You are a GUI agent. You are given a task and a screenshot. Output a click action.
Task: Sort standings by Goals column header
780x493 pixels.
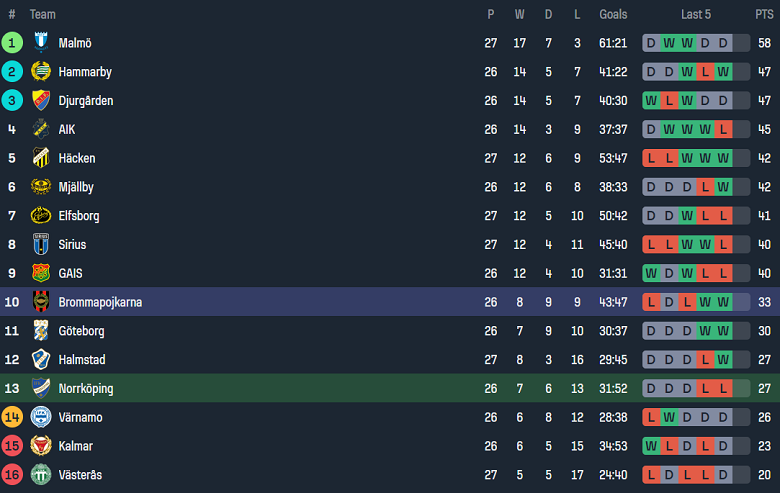(x=613, y=14)
